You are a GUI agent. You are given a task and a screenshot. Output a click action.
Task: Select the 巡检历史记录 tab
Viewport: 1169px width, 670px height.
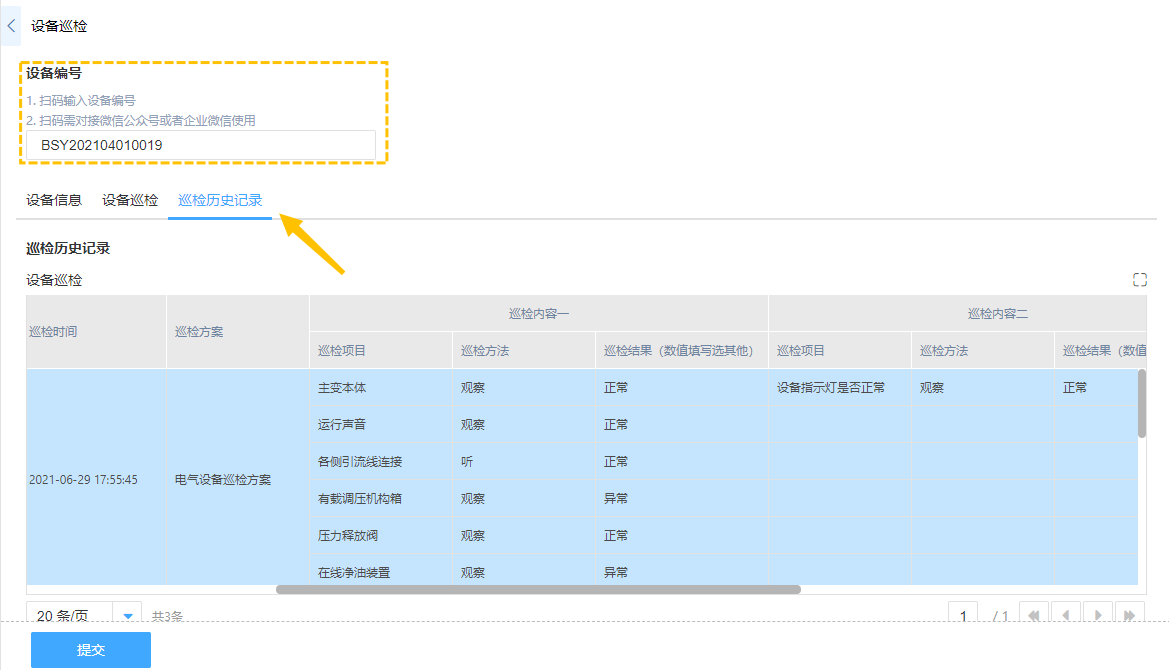tap(220, 200)
